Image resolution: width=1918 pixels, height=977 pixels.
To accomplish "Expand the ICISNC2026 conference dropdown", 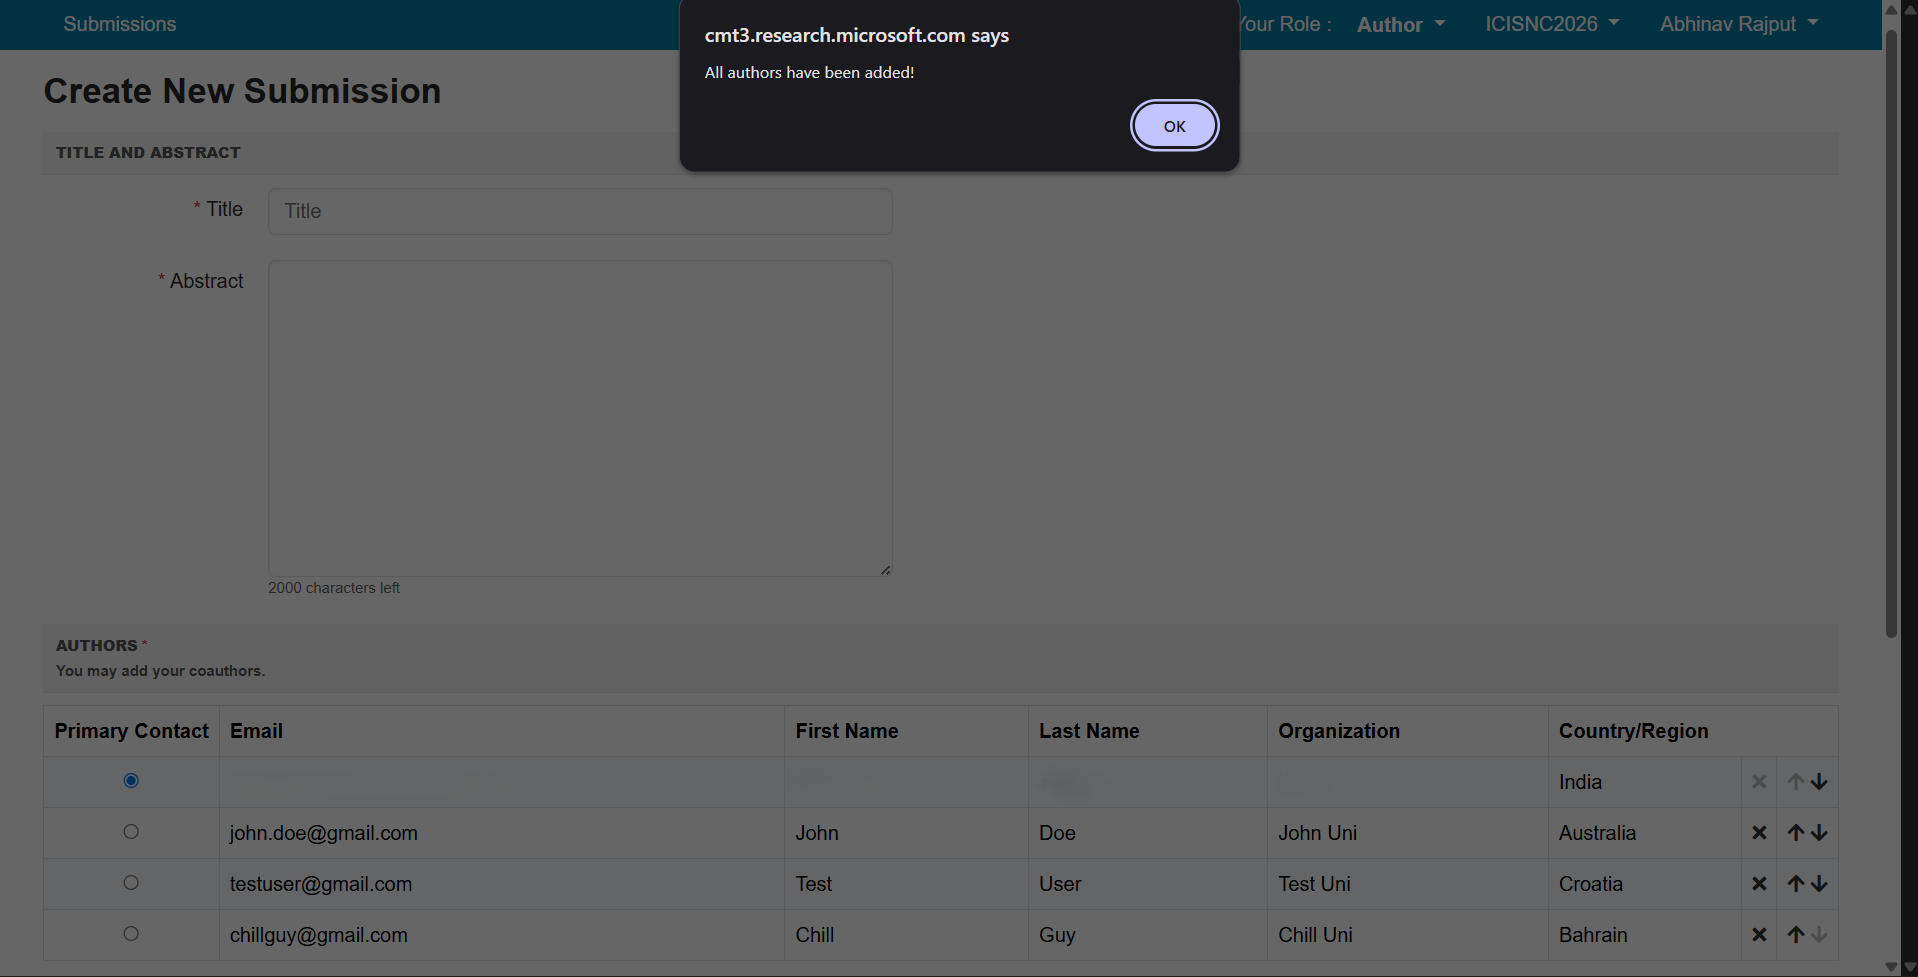I will click(1551, 24).
